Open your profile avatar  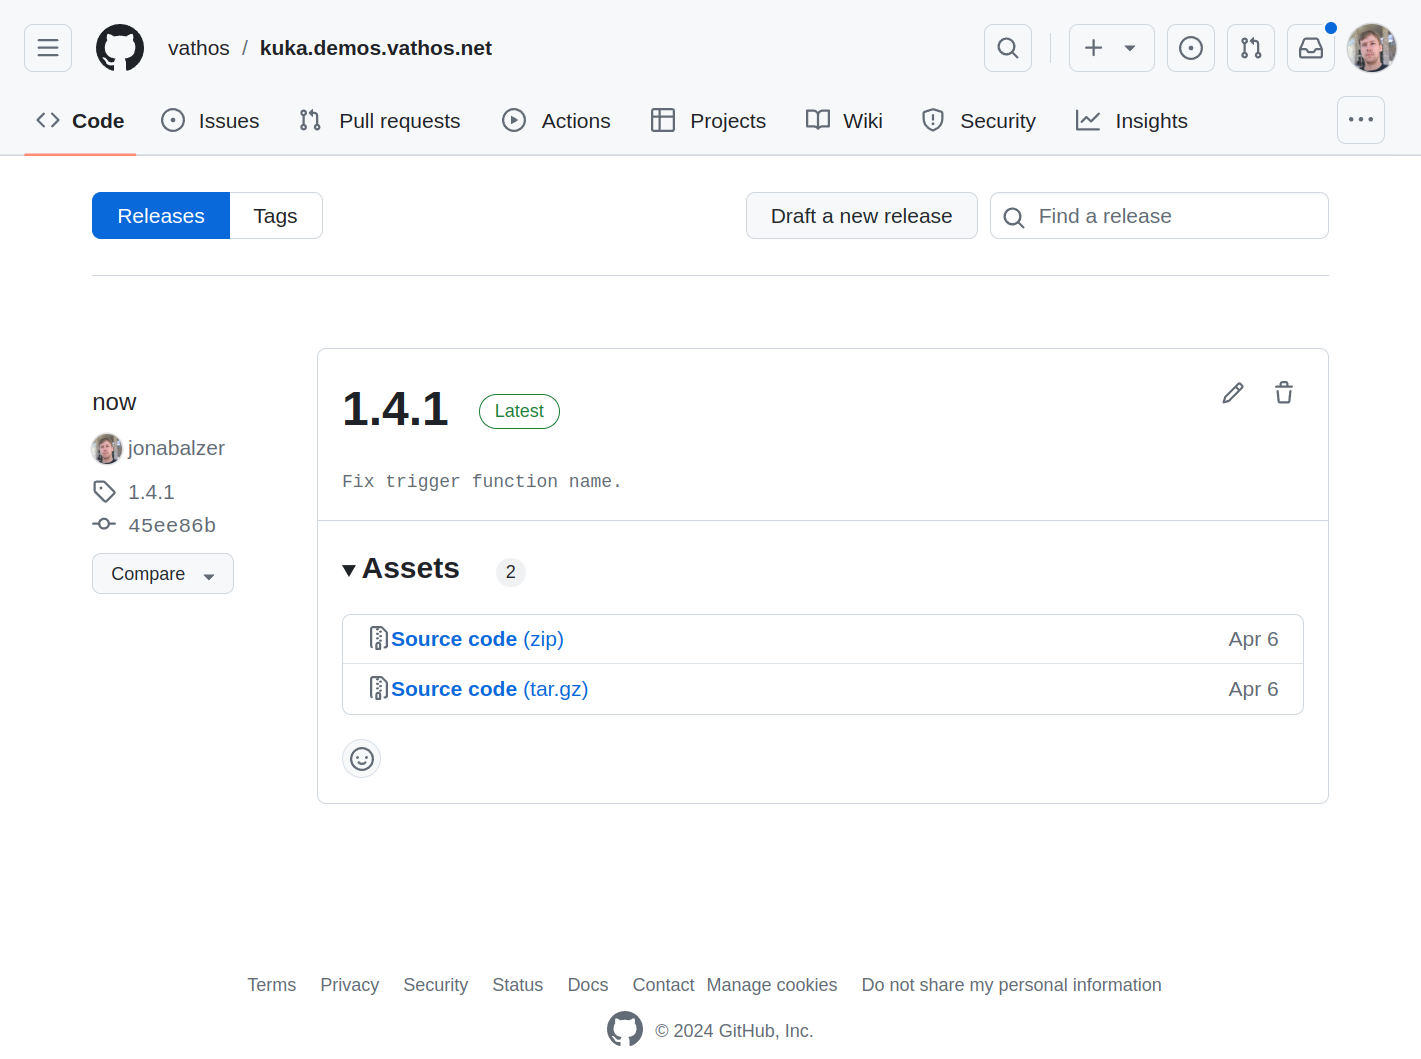tap(1371, 47)
